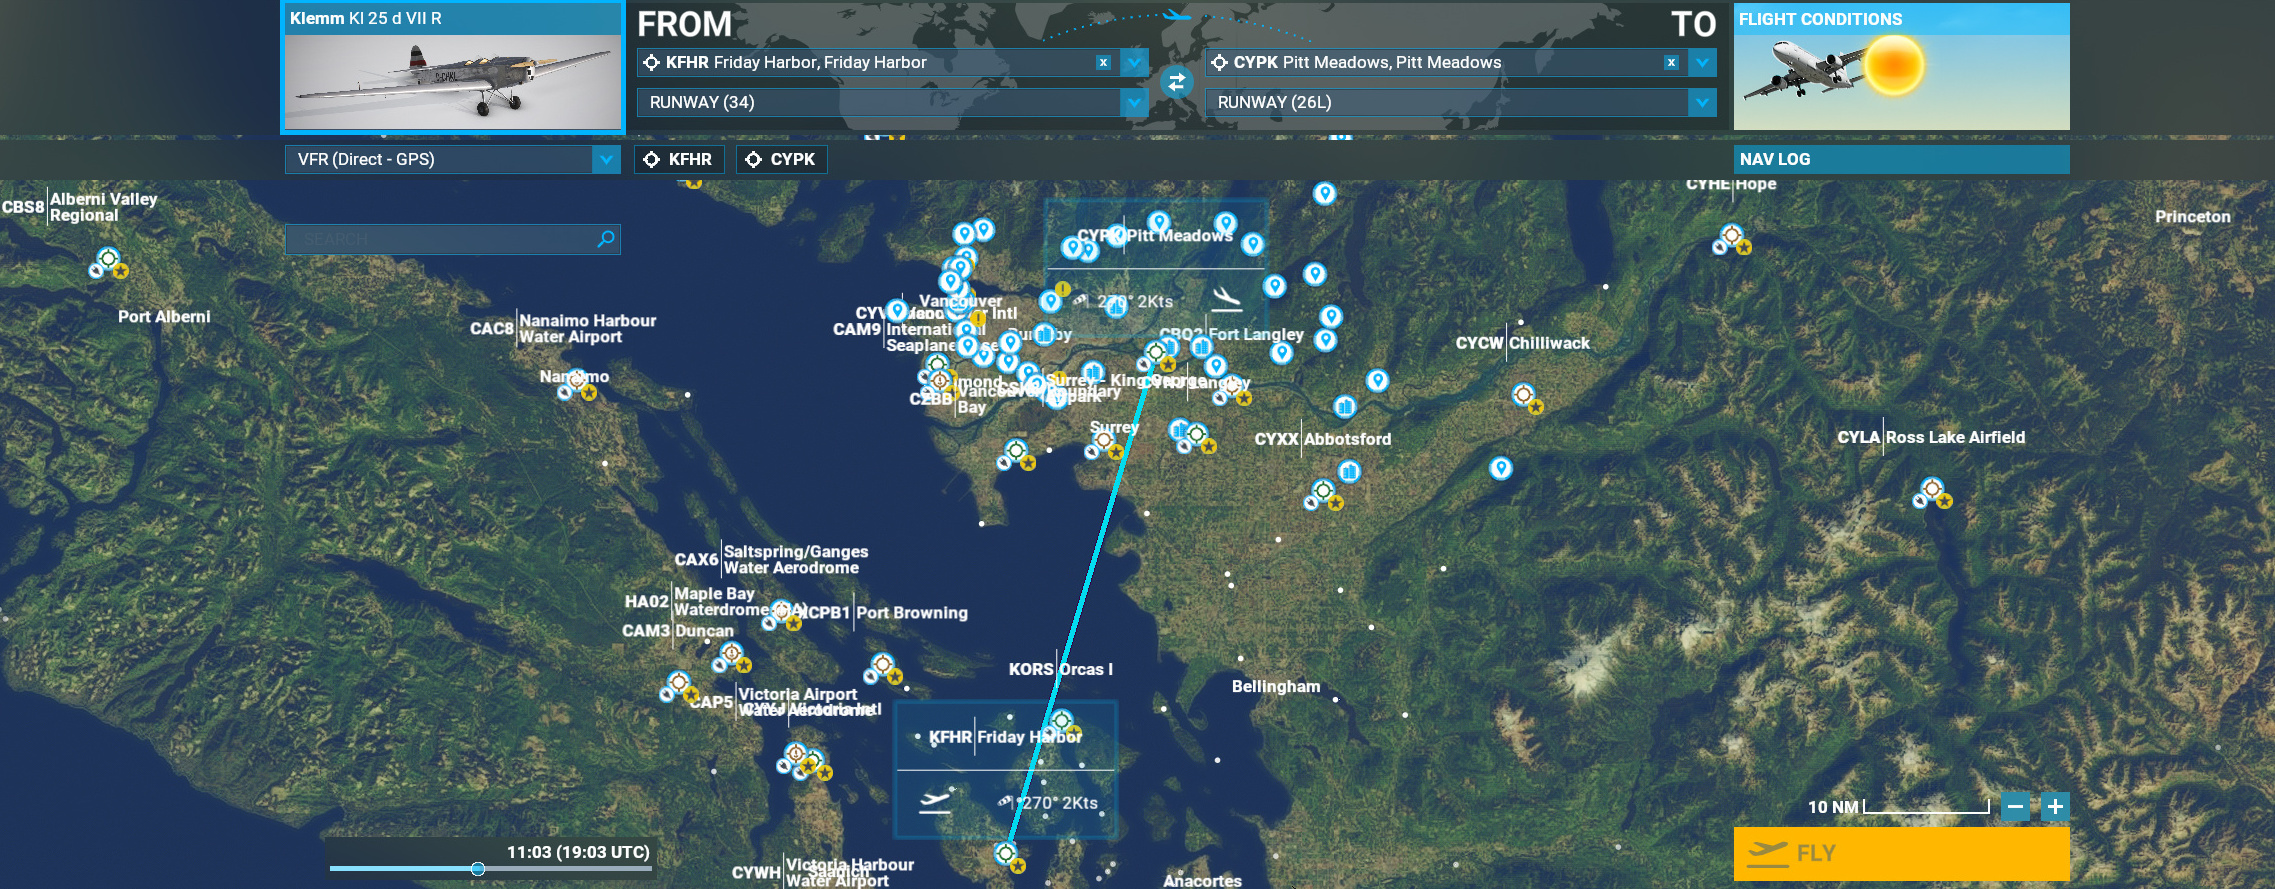The height and width of the screenshot is (889, 2275).
Task: Click the CBQ2 Fort Langley label
Action: (x=1231, y=334)
